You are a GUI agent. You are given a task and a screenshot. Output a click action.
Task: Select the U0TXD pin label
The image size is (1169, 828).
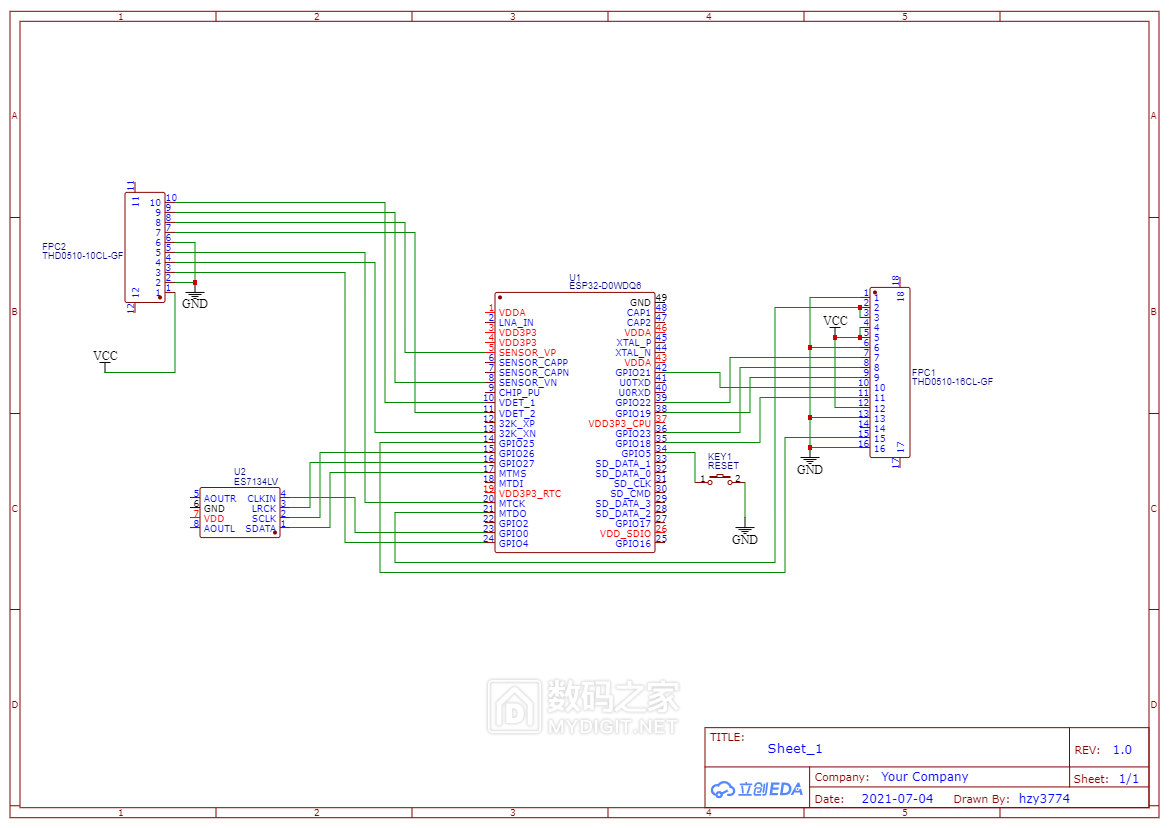click(x=635, y=382)
